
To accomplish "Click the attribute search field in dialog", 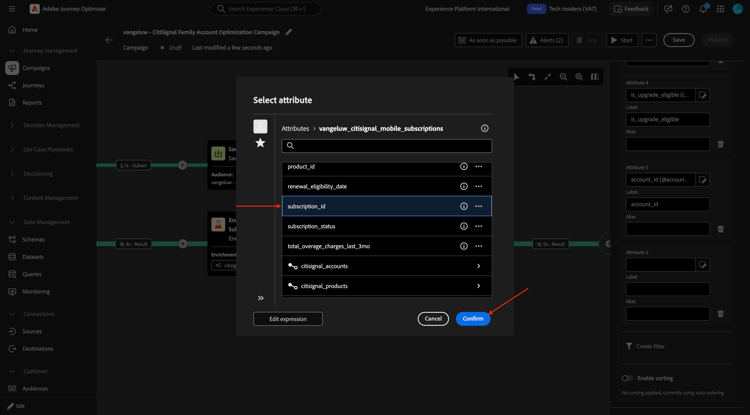I will tap(386, 146).
